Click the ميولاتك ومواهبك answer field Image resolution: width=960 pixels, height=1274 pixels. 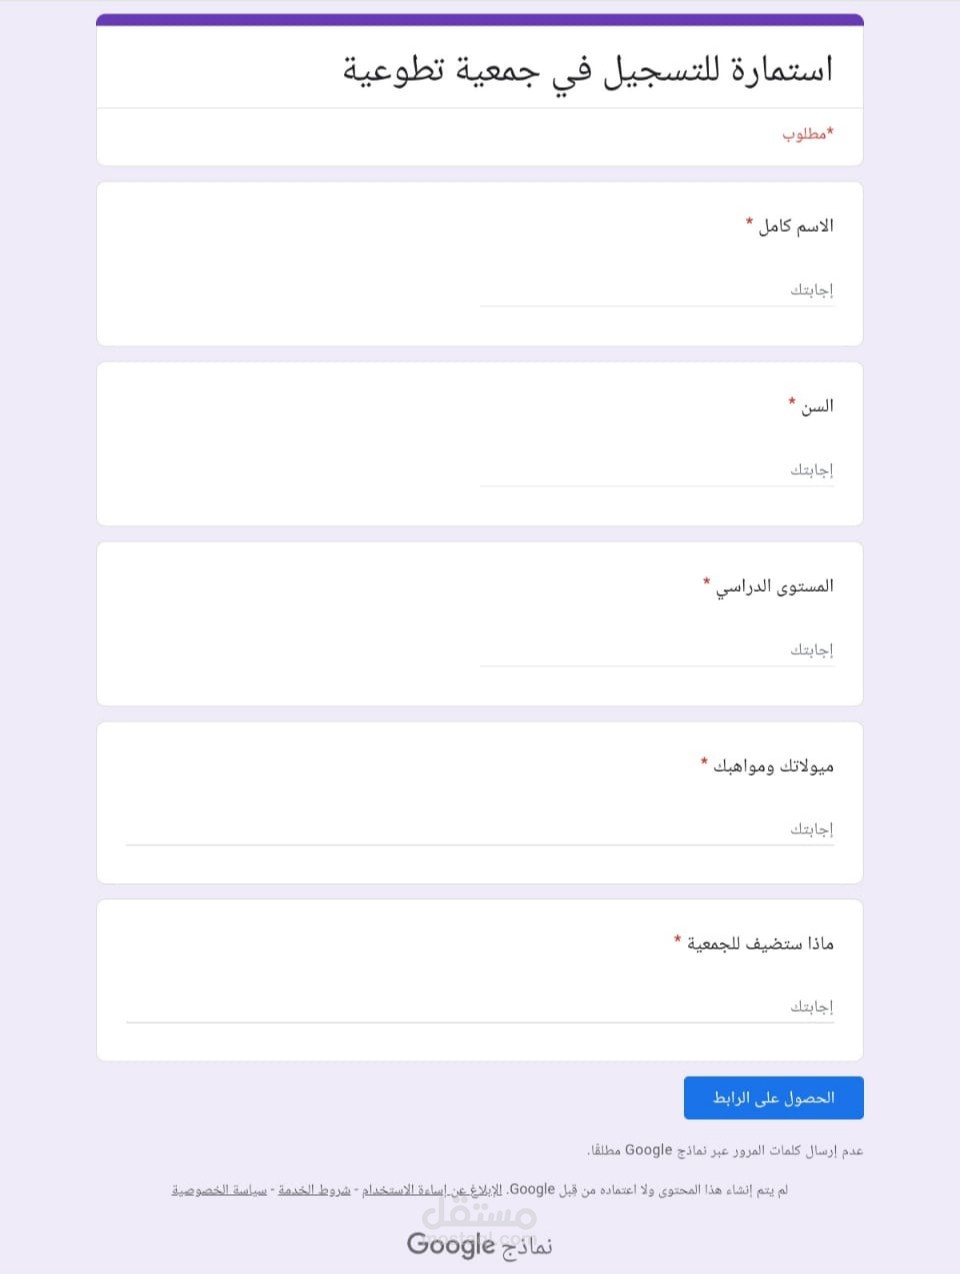pyautogui.click(x=480, y=829)
